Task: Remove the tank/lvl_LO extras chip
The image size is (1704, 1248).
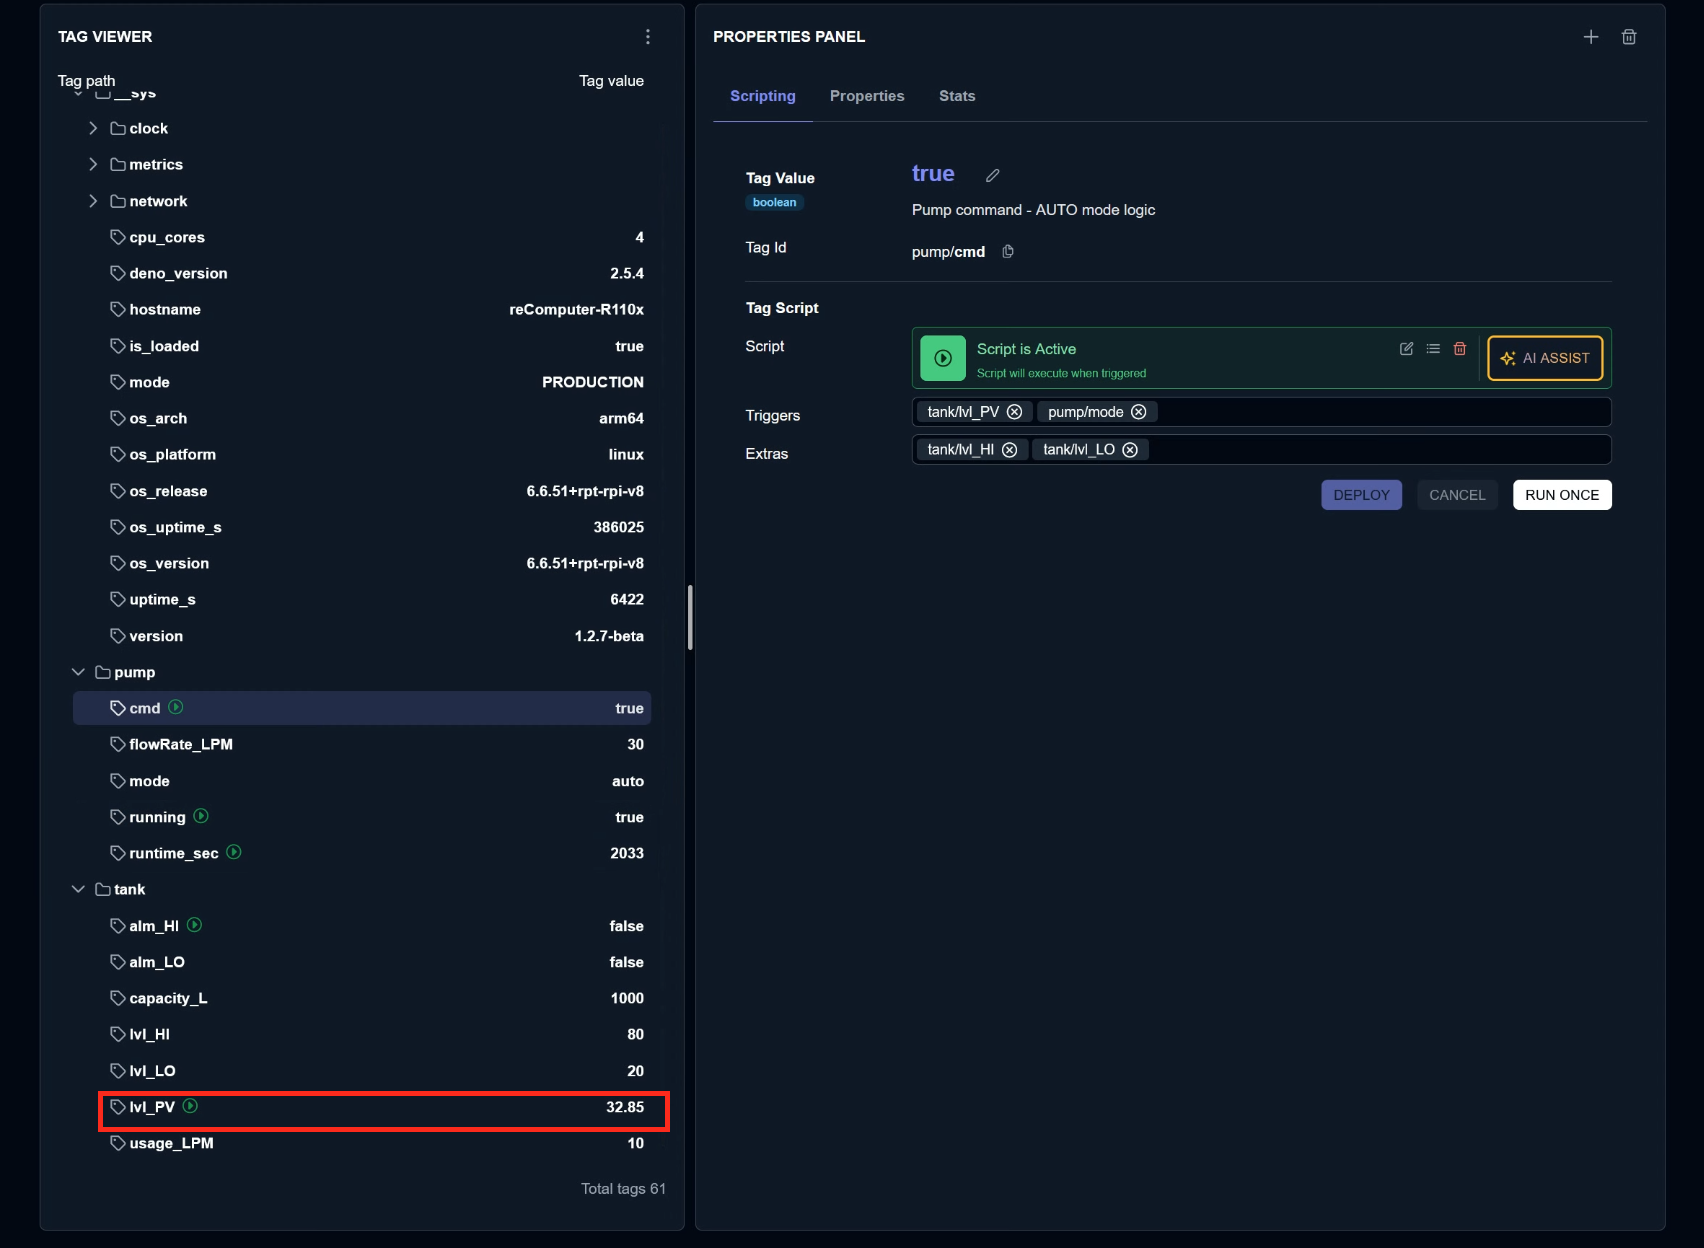Action: point(1130,450)
